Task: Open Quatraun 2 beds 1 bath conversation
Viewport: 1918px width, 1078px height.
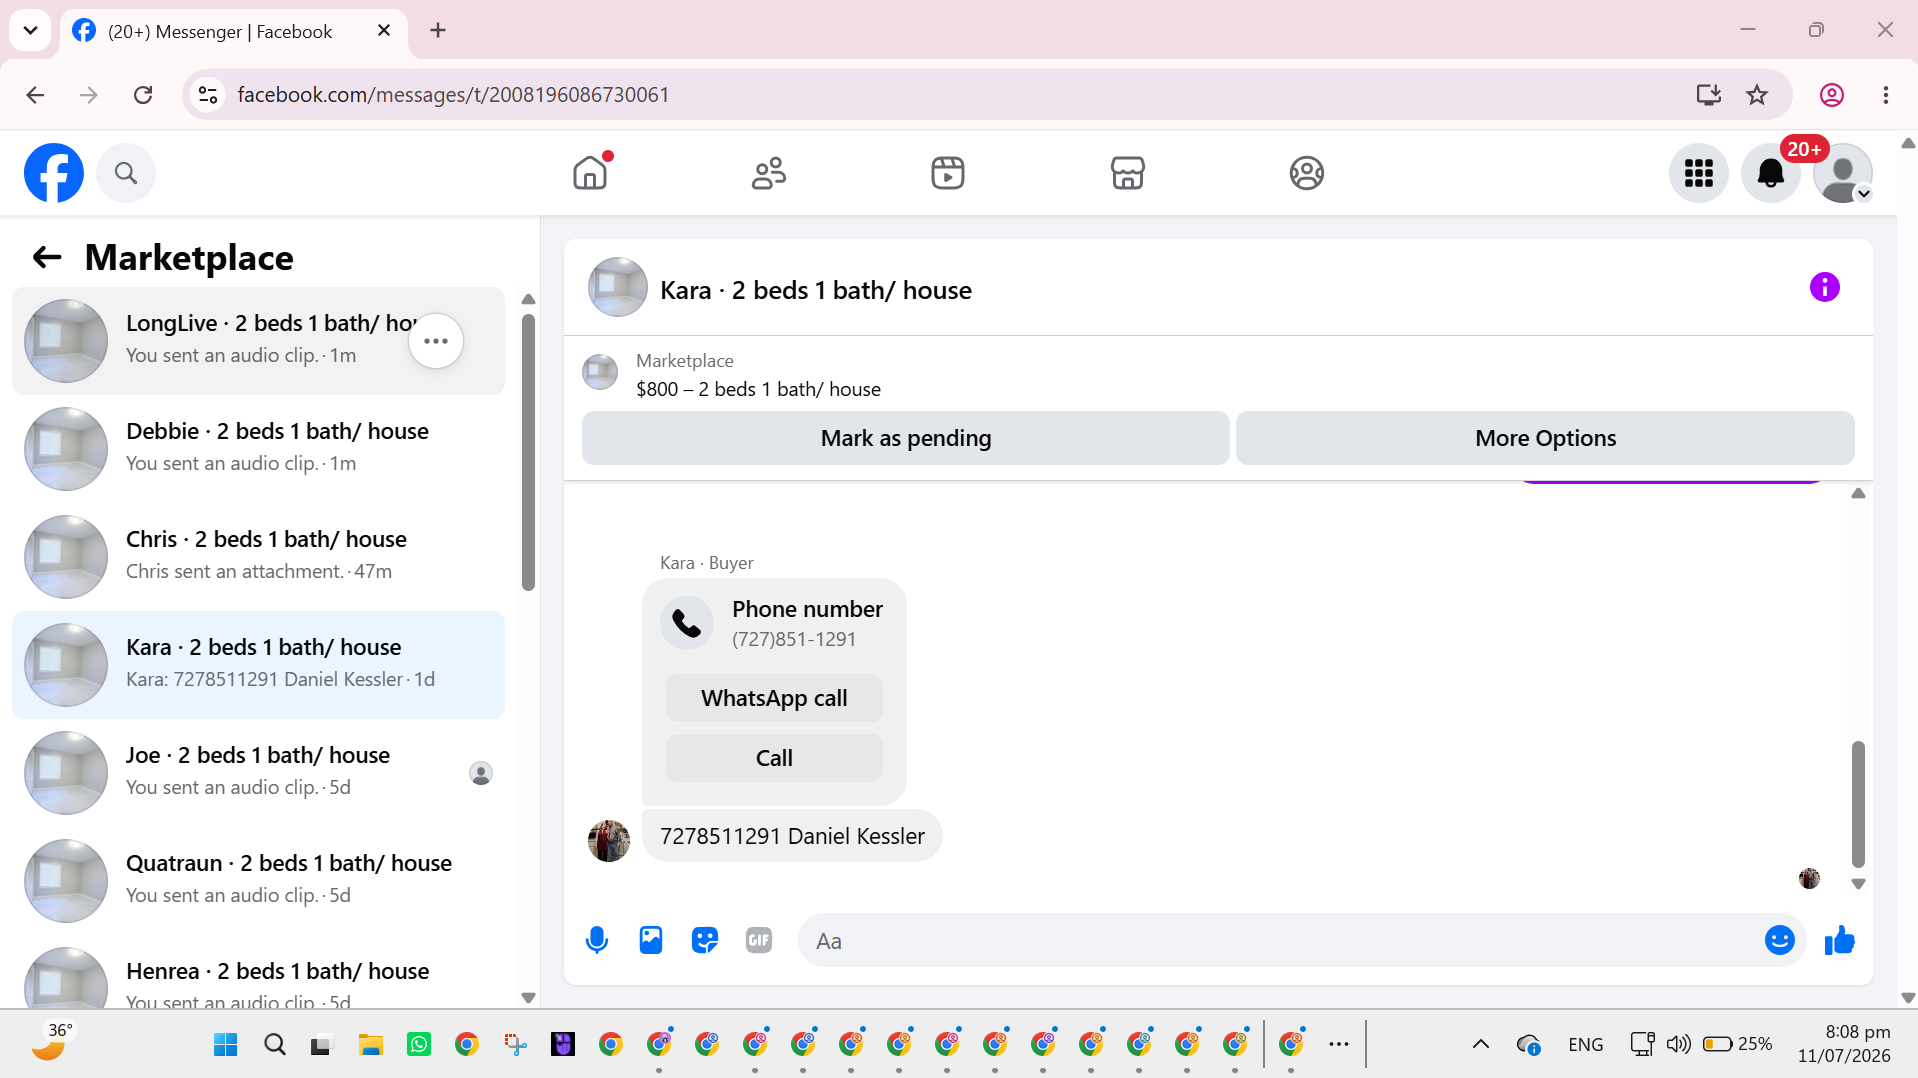Action: pyautogui.click(x=258, y=881)
